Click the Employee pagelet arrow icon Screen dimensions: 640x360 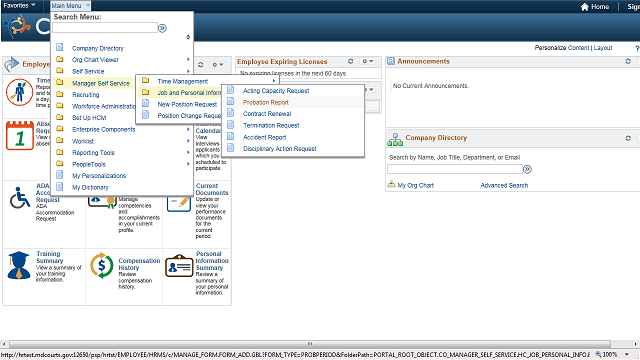click(x=11, y=64)
